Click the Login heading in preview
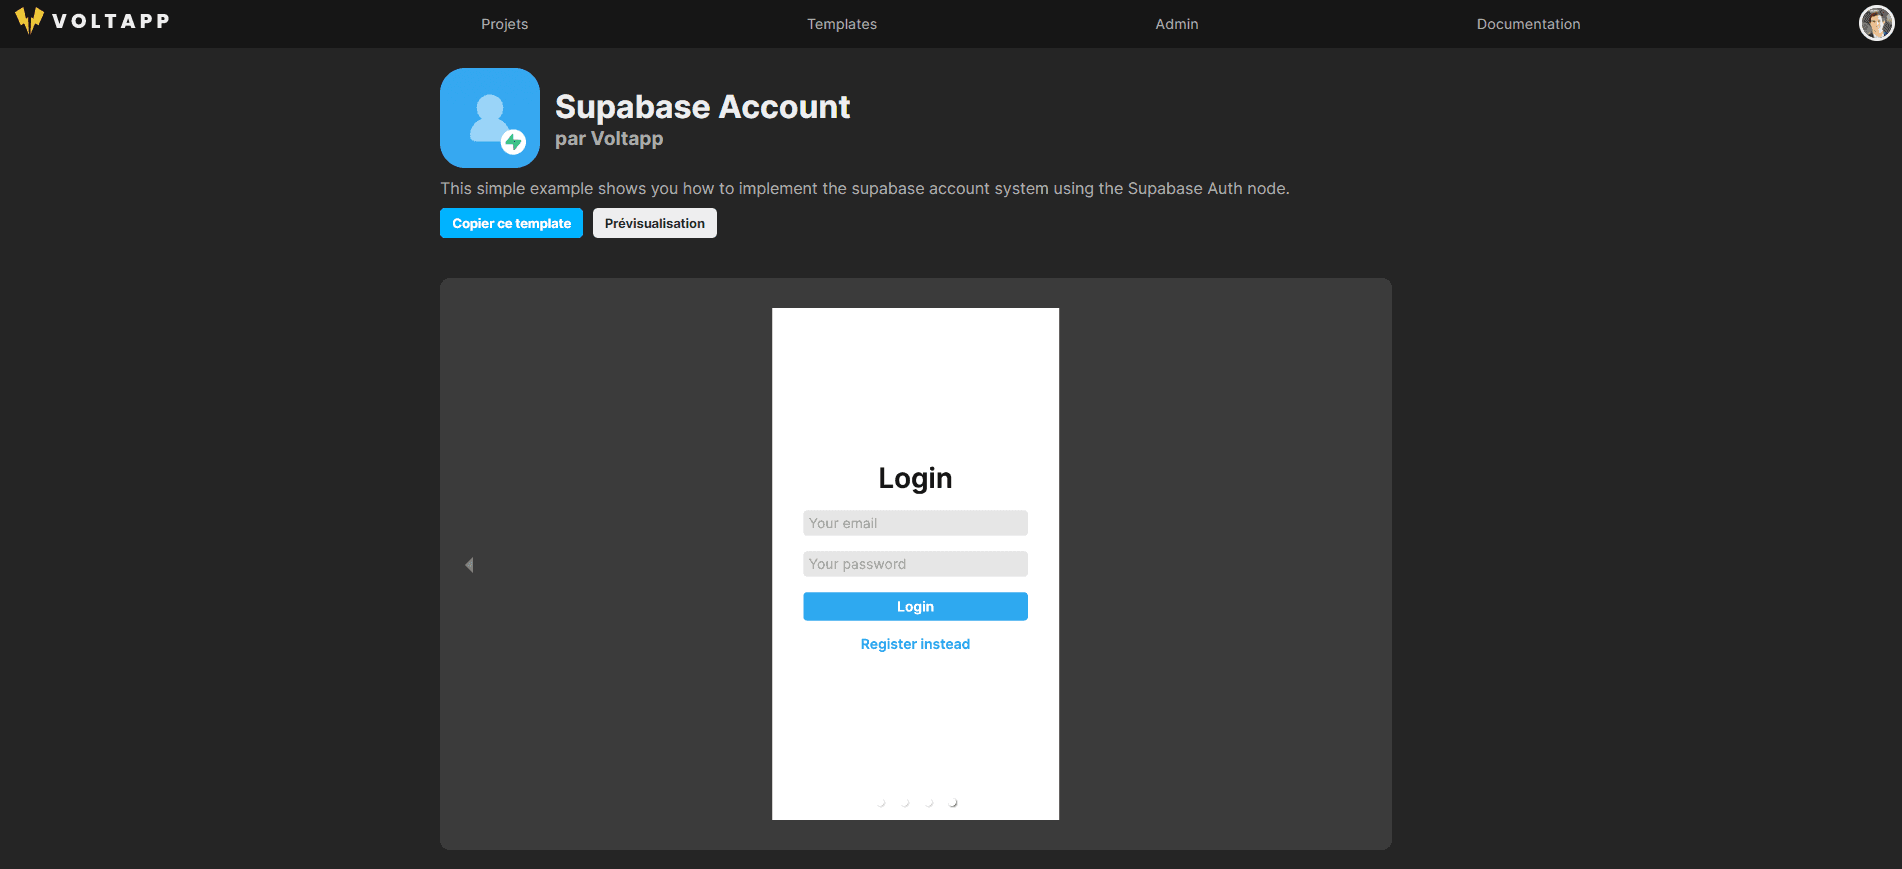 tap(915, 478)
